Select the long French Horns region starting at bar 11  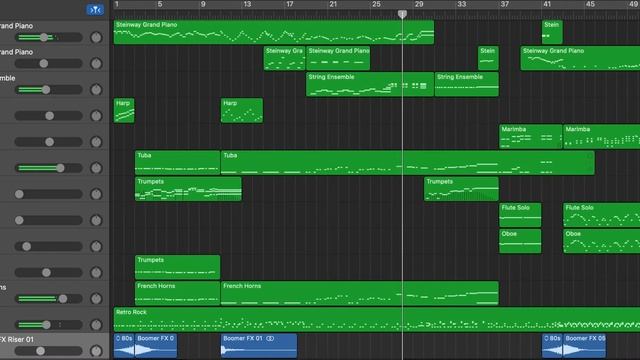(x=360, y=293)
